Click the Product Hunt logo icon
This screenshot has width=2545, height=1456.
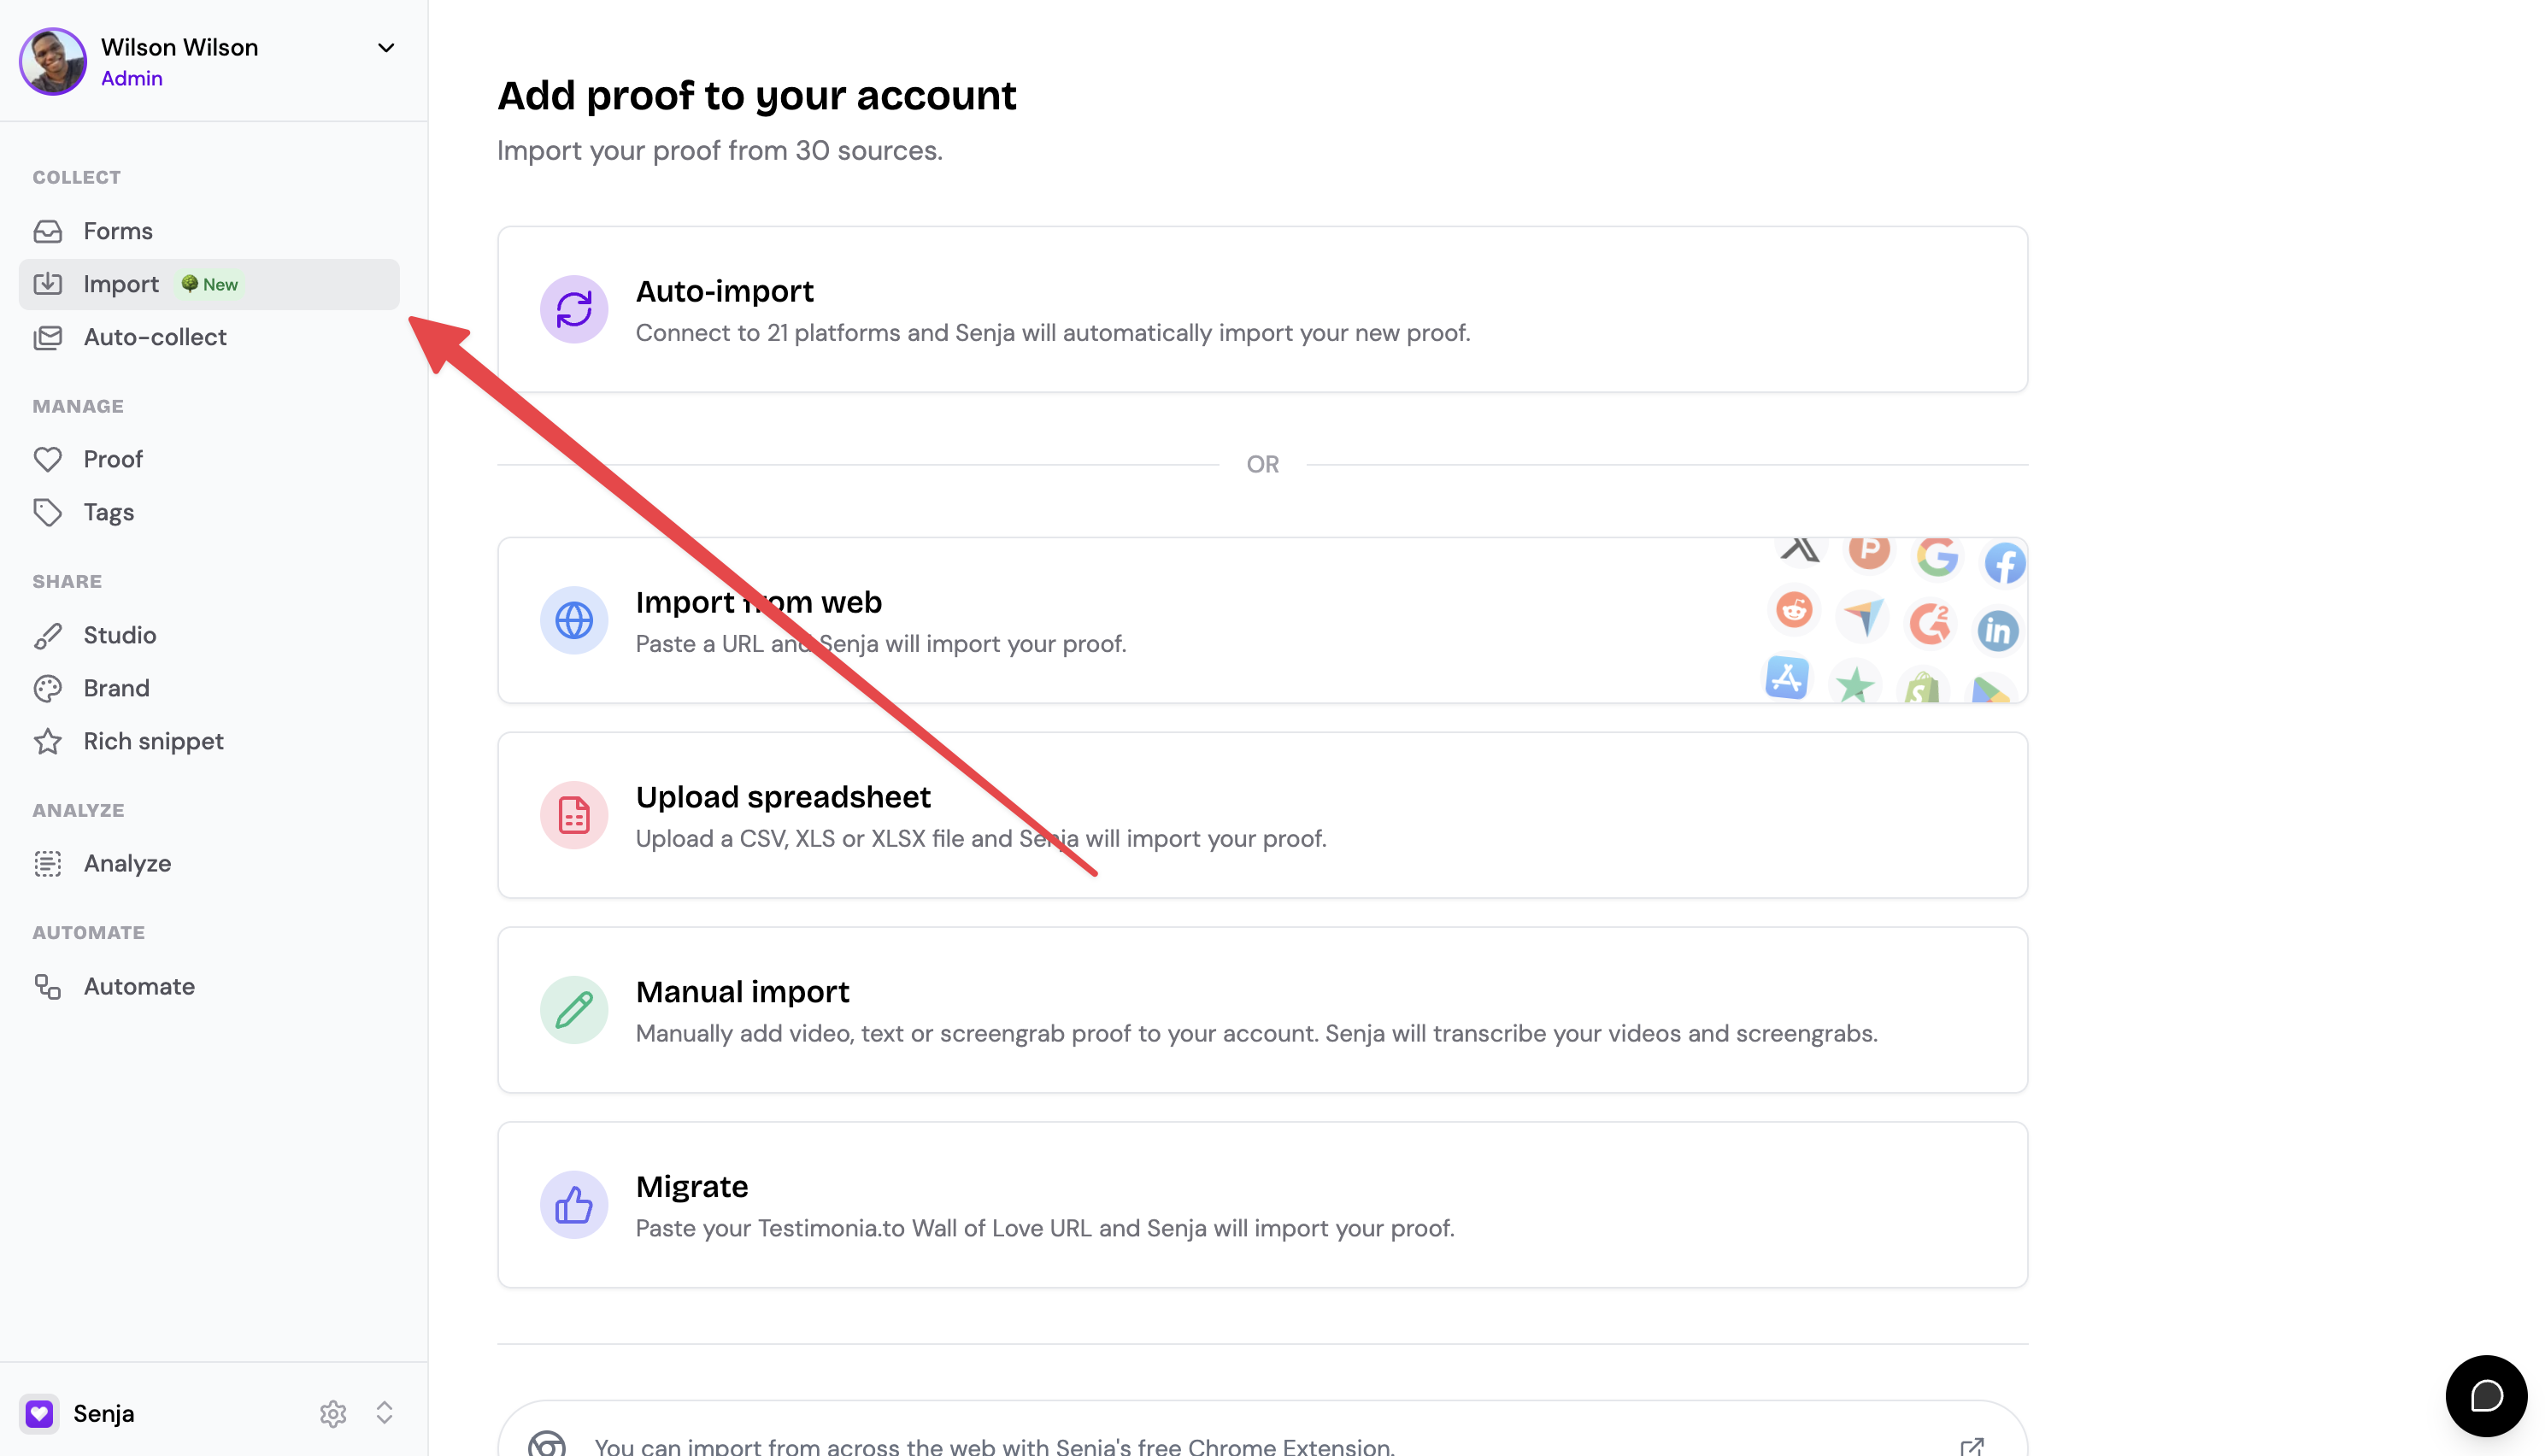click(x=1868, y=550)
